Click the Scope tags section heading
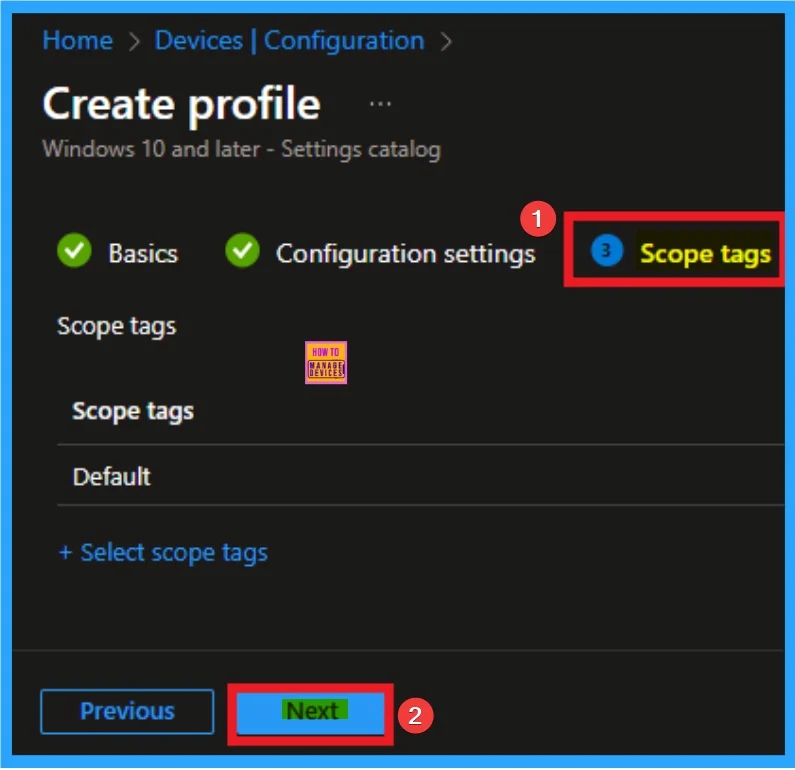The width and height of the screenshot is (795, 770). click(x=117, y=326)
